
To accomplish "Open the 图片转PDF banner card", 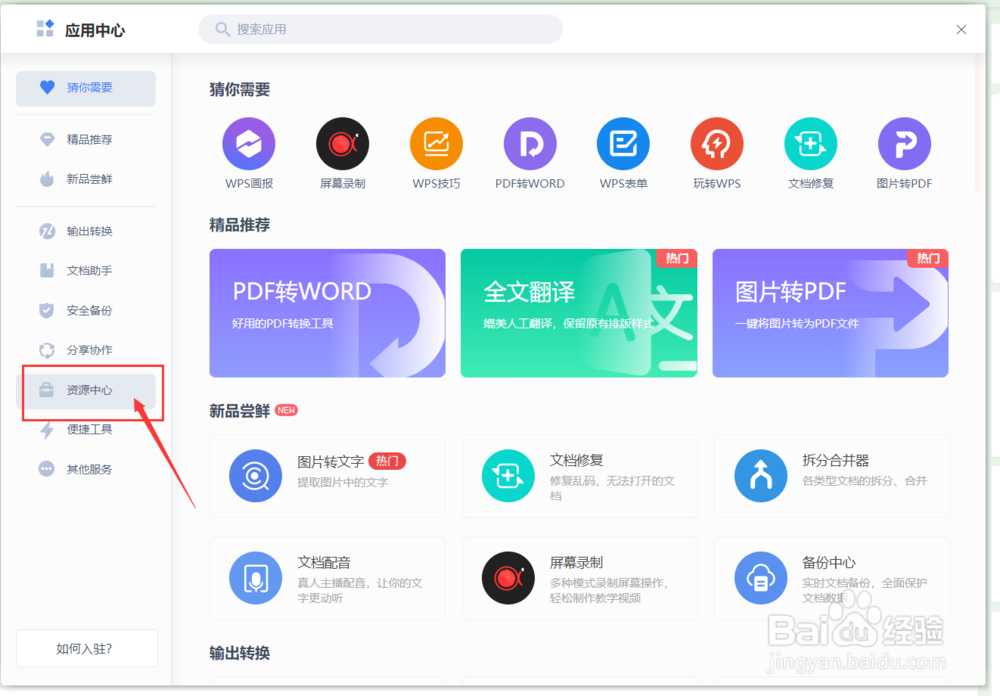I will tap(830, 313).
